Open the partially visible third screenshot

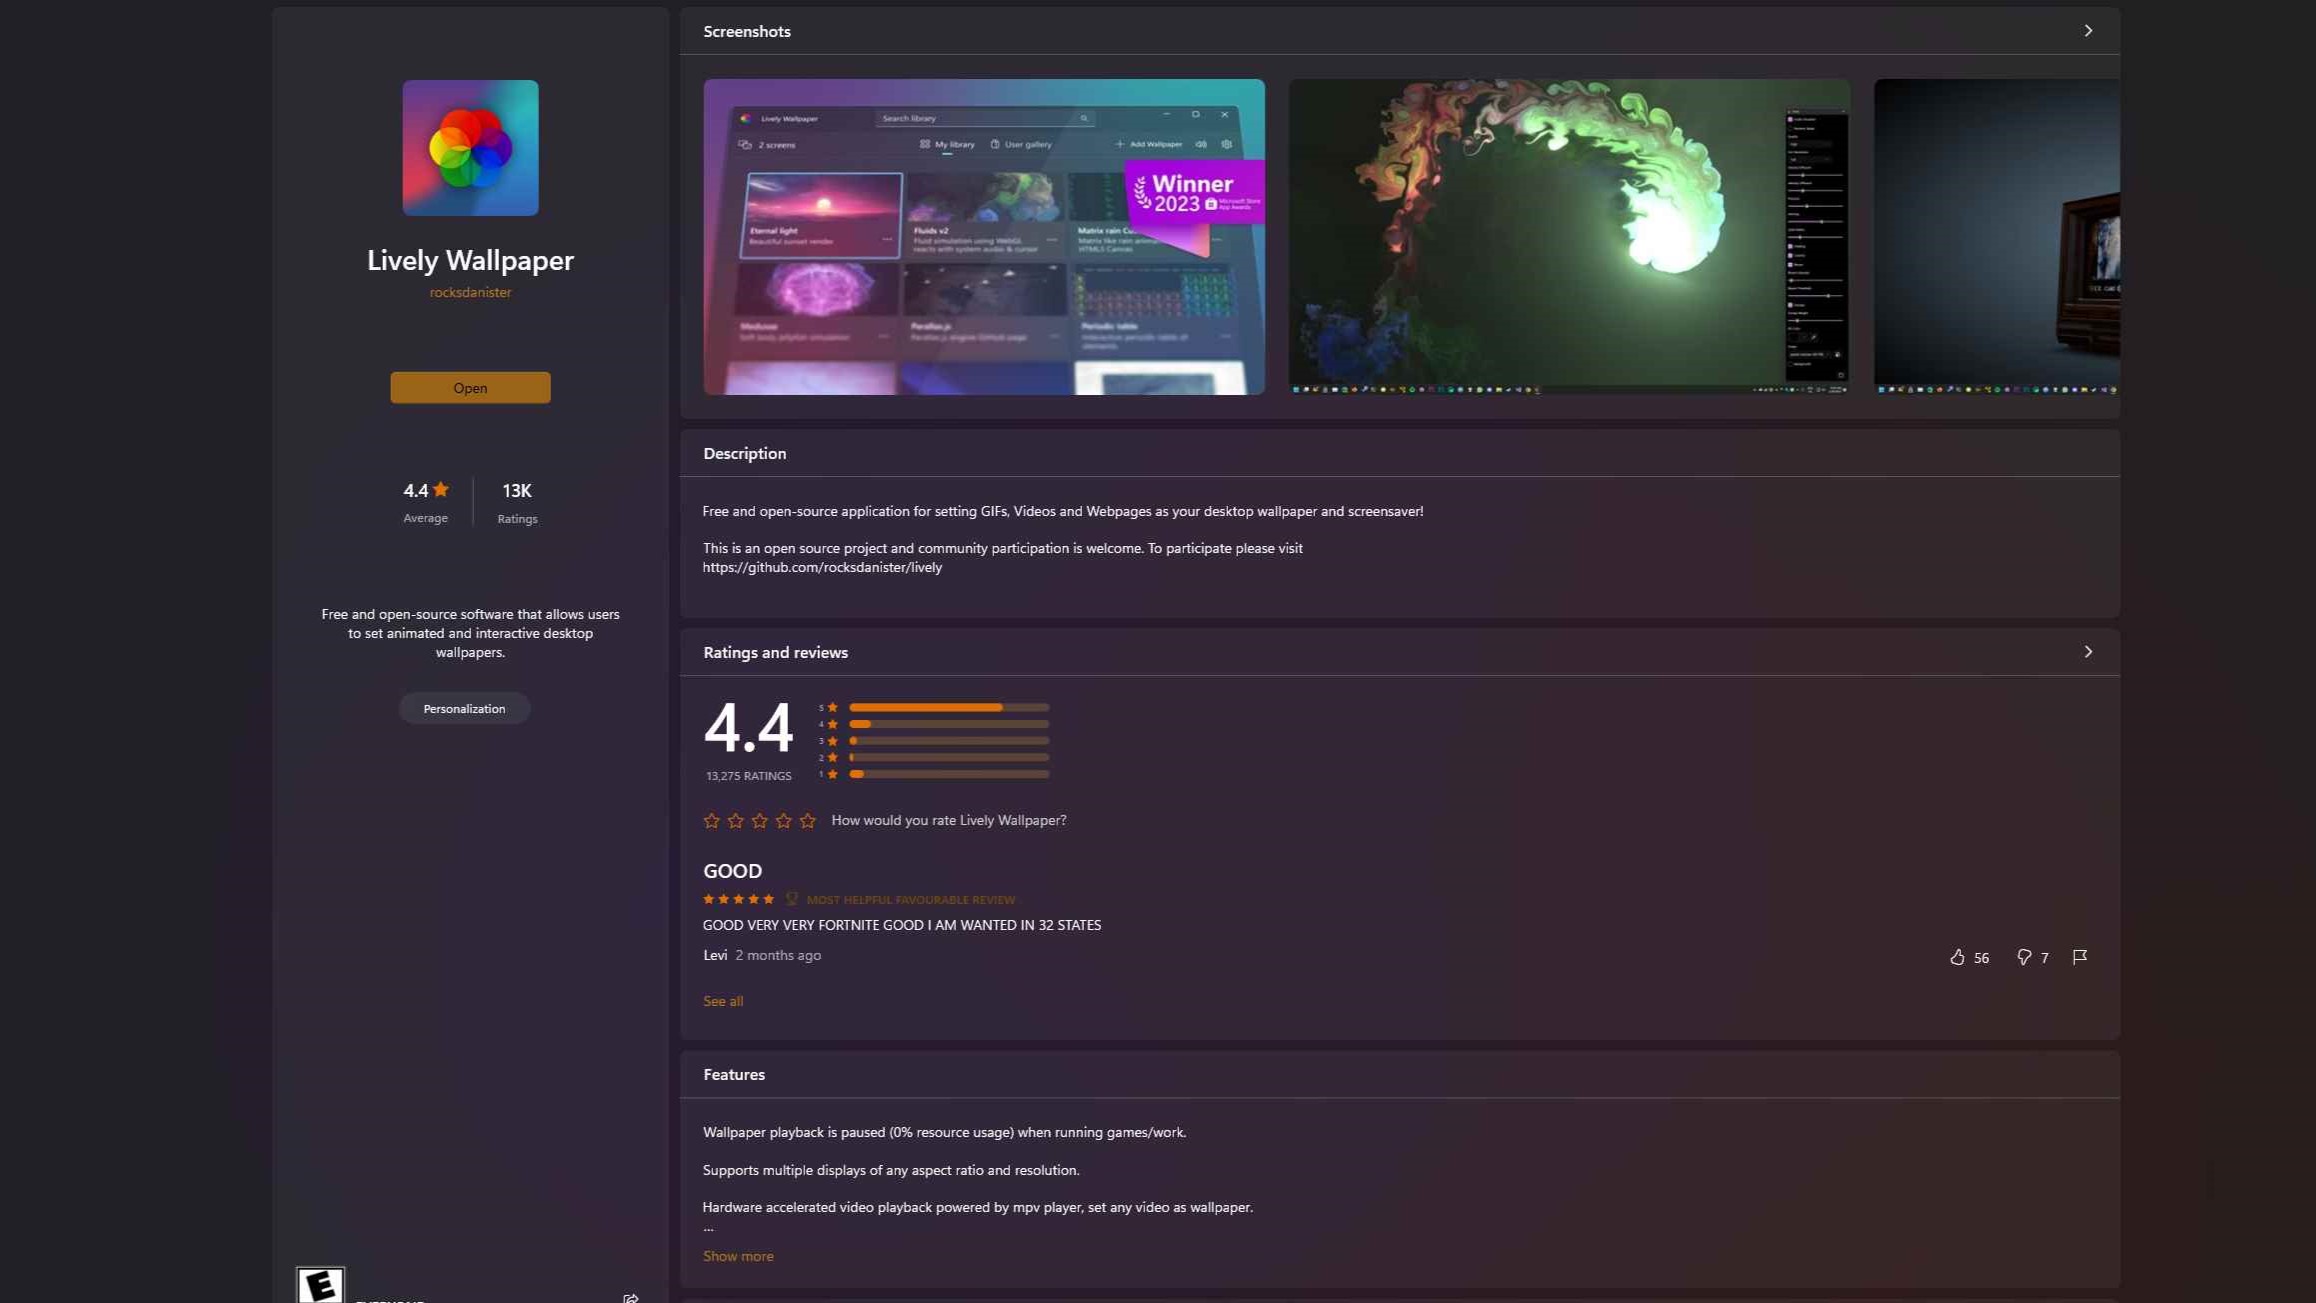click(1996, 237)
